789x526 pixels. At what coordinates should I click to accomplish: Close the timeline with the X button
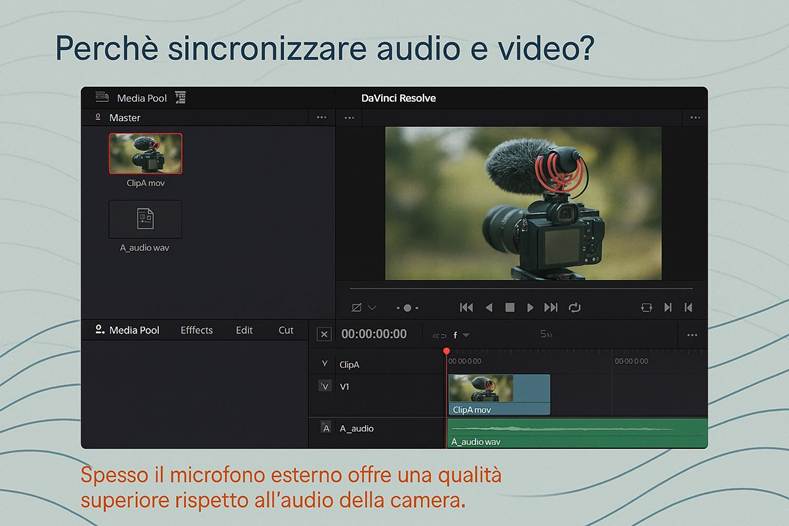click(x=324, y=334)
